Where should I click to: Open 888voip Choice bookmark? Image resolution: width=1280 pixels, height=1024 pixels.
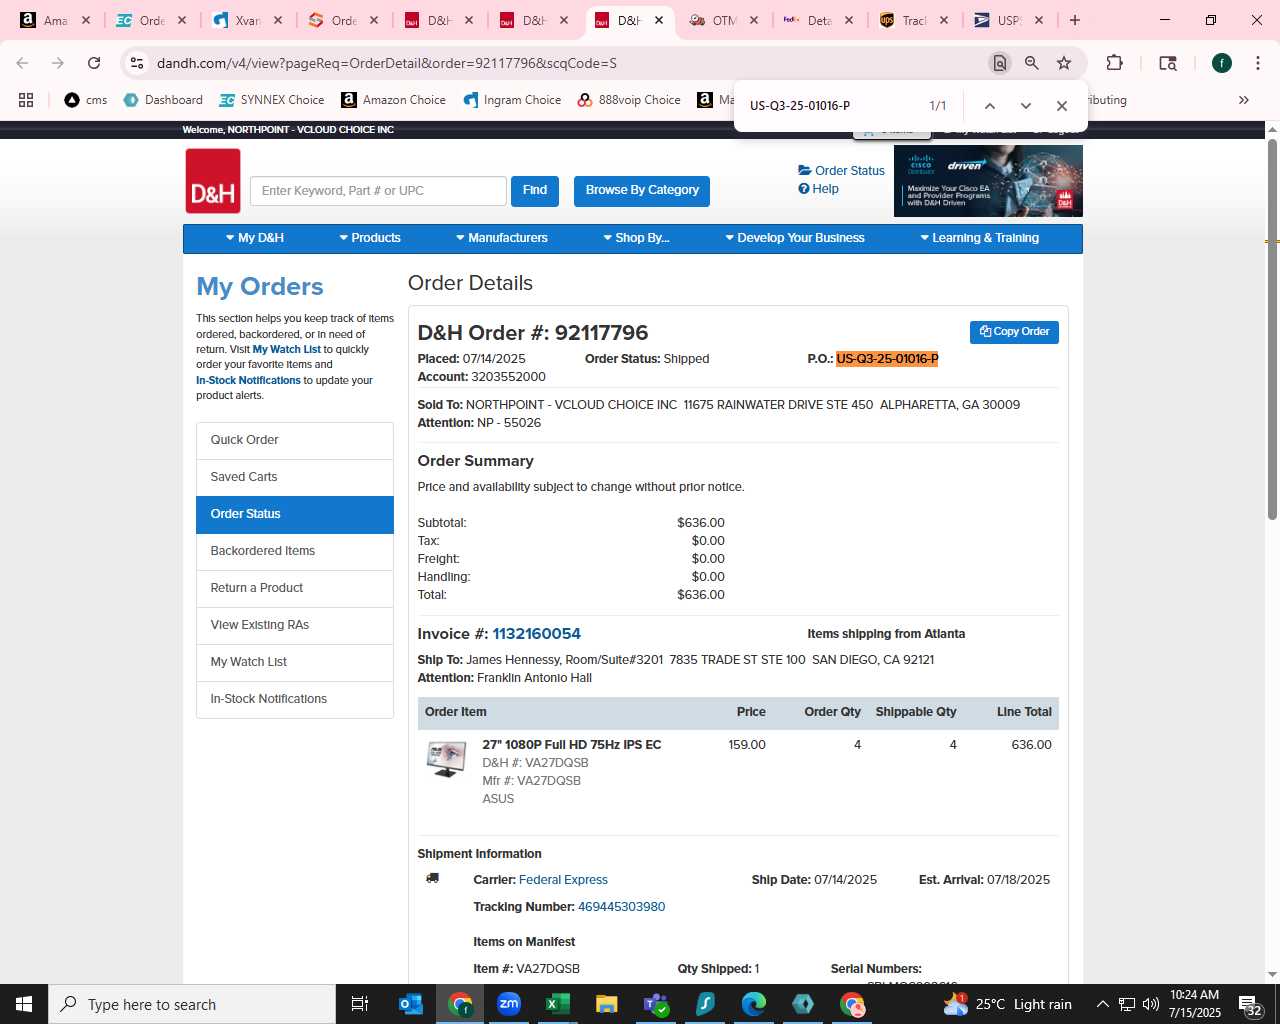(628, 100)
